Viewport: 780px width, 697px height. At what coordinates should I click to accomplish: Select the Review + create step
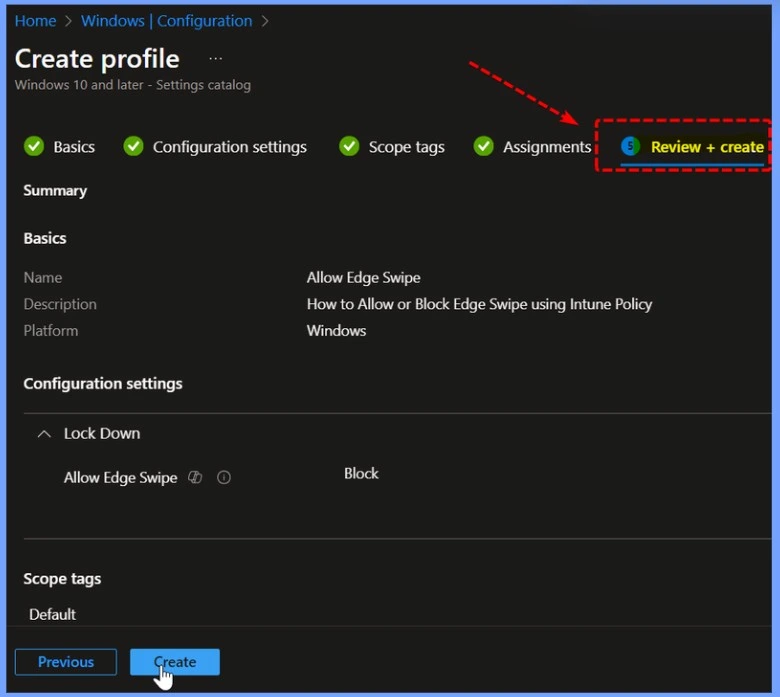(707, 147)
